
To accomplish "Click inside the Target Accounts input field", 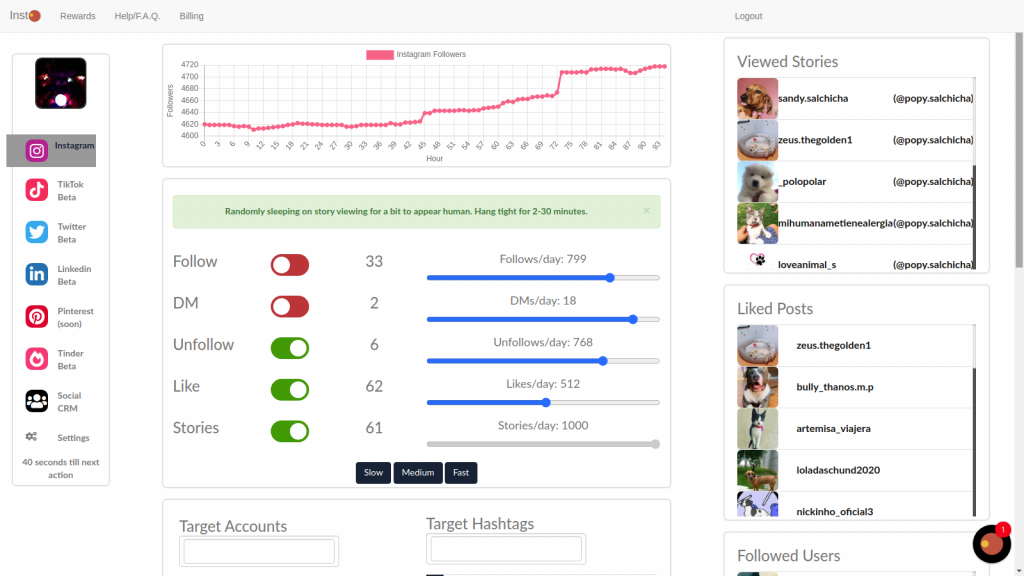I will 258,550.
